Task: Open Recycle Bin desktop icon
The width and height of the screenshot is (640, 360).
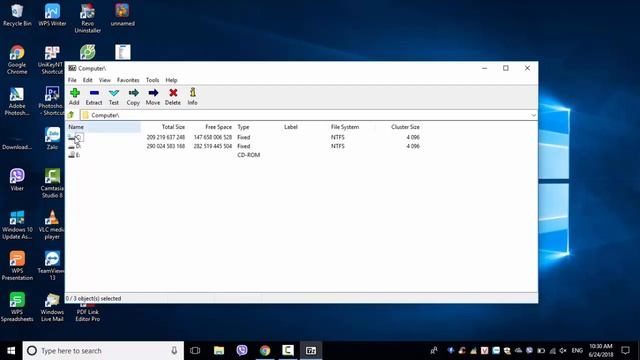Action: [x=17, y=15]
